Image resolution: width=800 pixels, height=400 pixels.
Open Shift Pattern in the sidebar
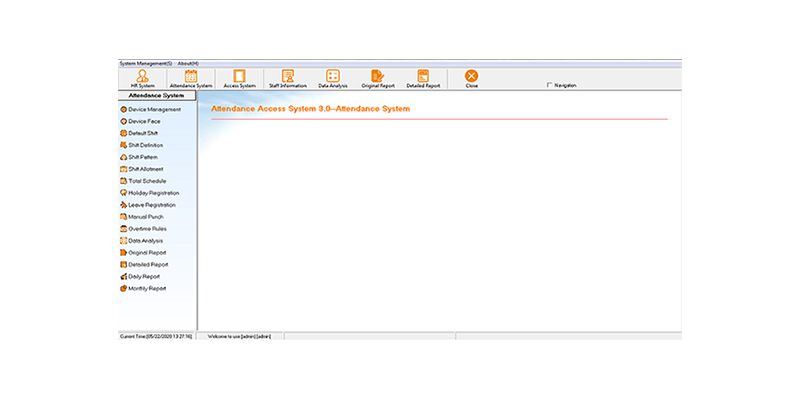139,157
